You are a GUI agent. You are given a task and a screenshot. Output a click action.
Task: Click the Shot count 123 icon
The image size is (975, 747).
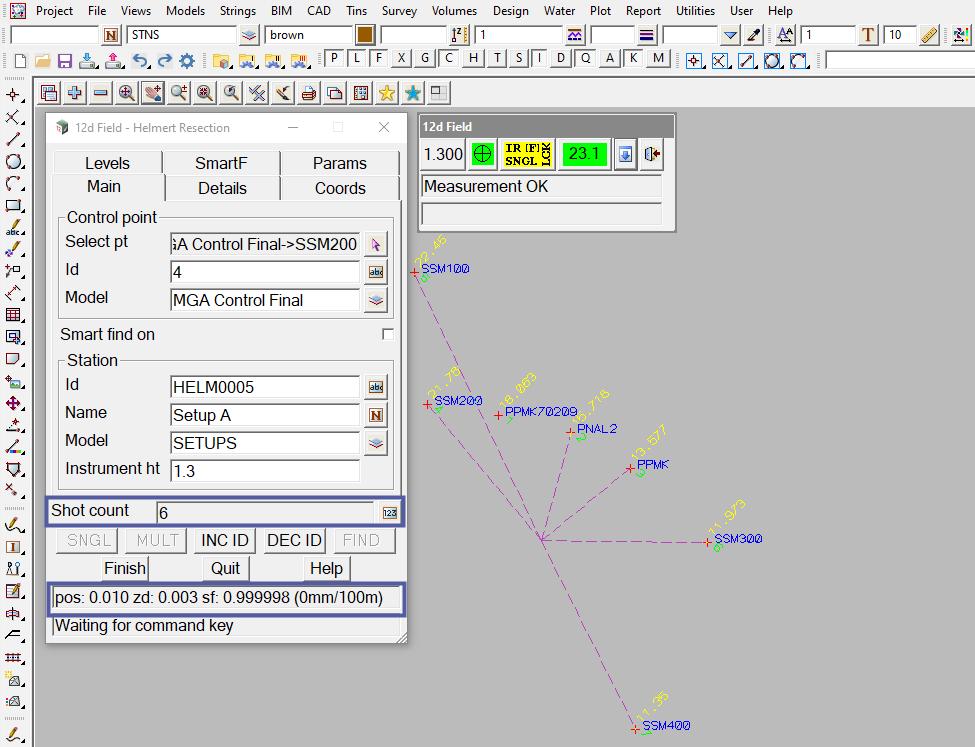tap(389, 513)
